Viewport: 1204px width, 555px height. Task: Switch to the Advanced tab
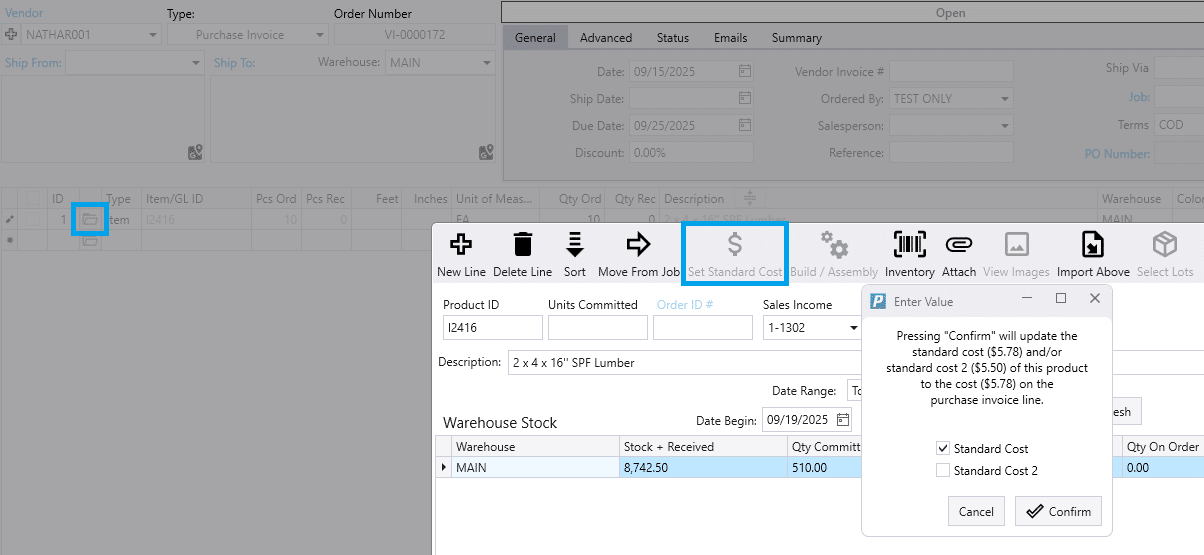(605, 38)
